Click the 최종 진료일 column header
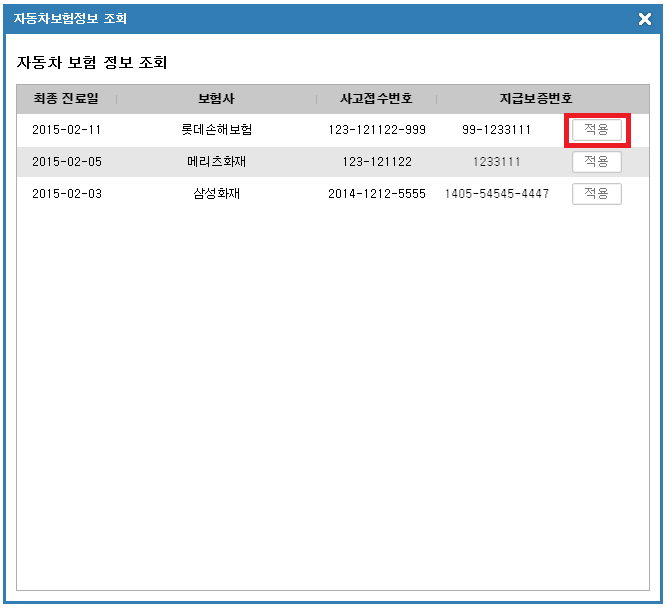Screen dimensions: 669x609 point(66,99)
